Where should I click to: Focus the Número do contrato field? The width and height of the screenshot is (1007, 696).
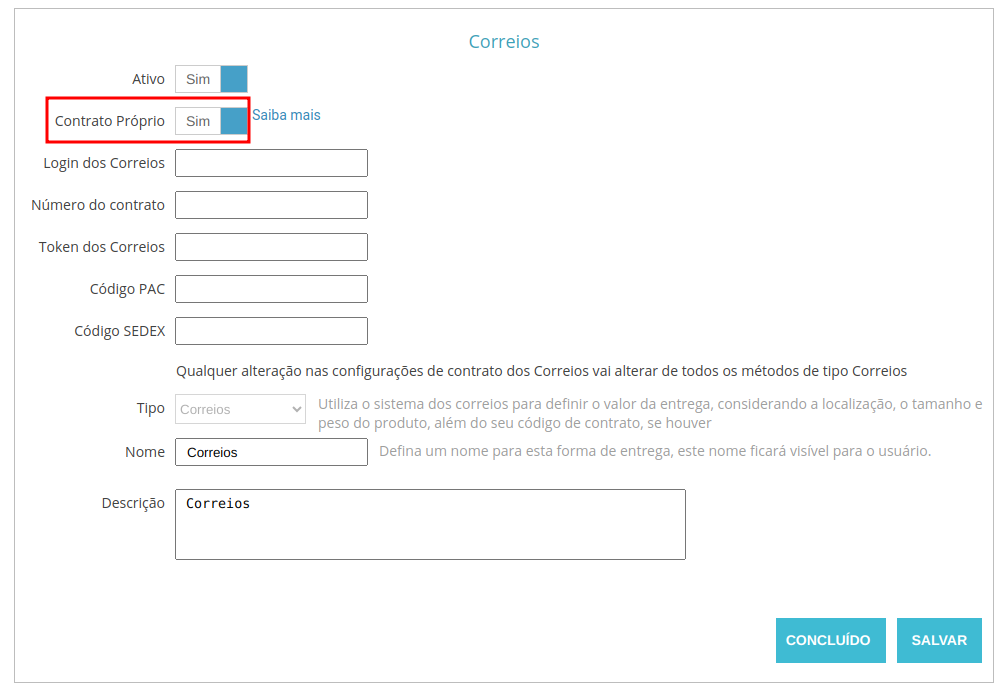pos(271,205)
